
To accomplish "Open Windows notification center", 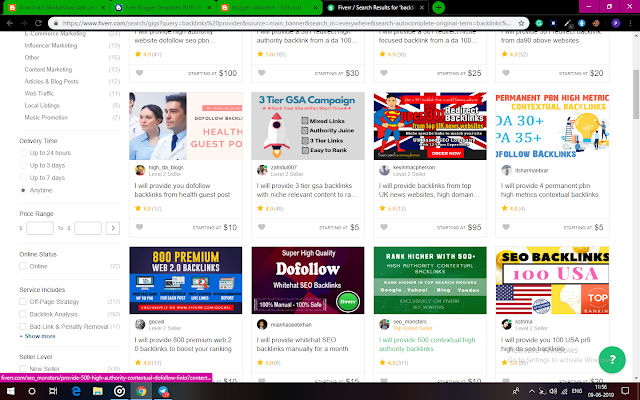I will [625, 391].
